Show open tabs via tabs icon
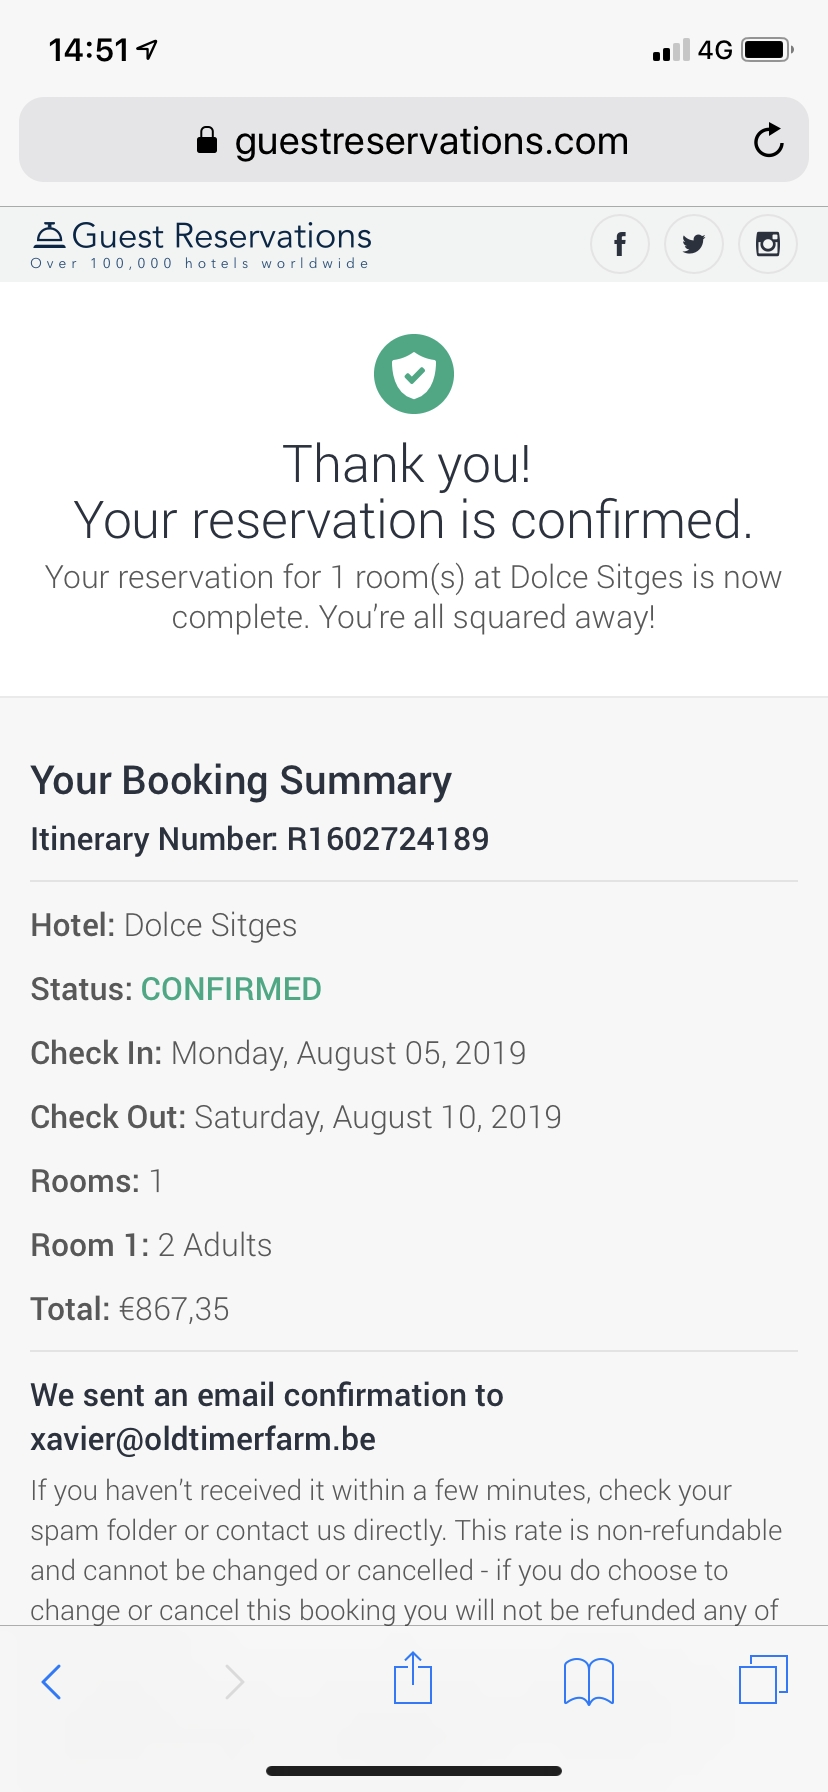 [763, 1679]
